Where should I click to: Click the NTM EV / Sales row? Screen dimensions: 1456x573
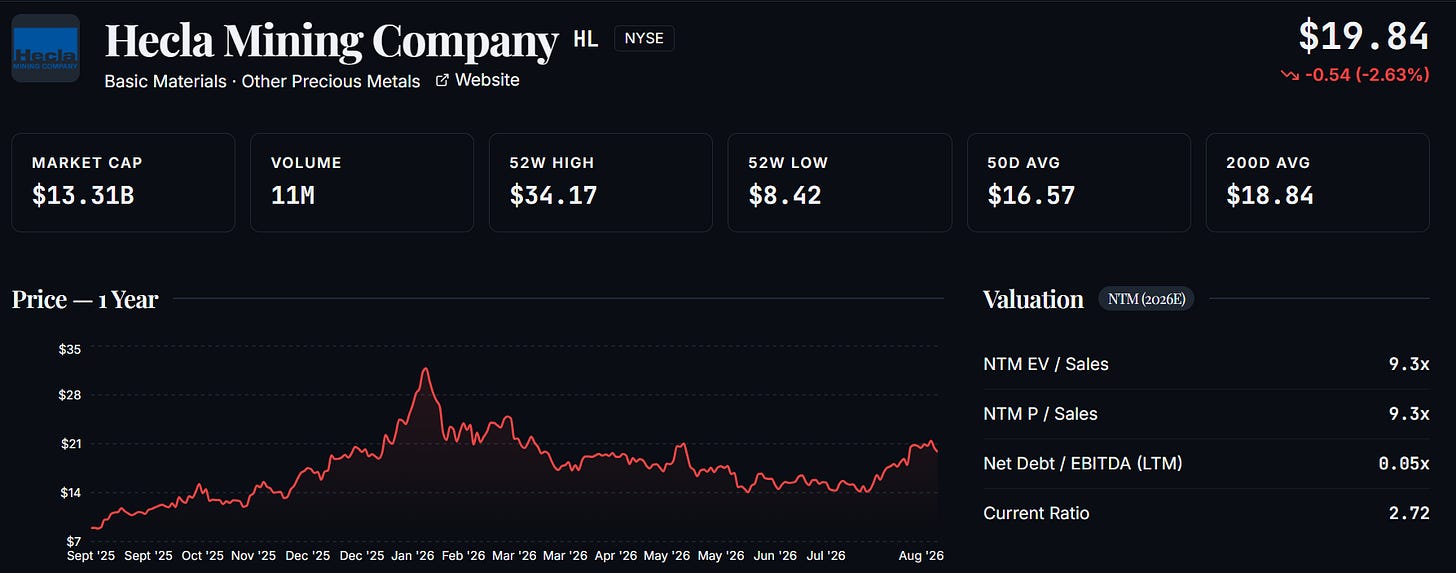[x=1206, y=364]
